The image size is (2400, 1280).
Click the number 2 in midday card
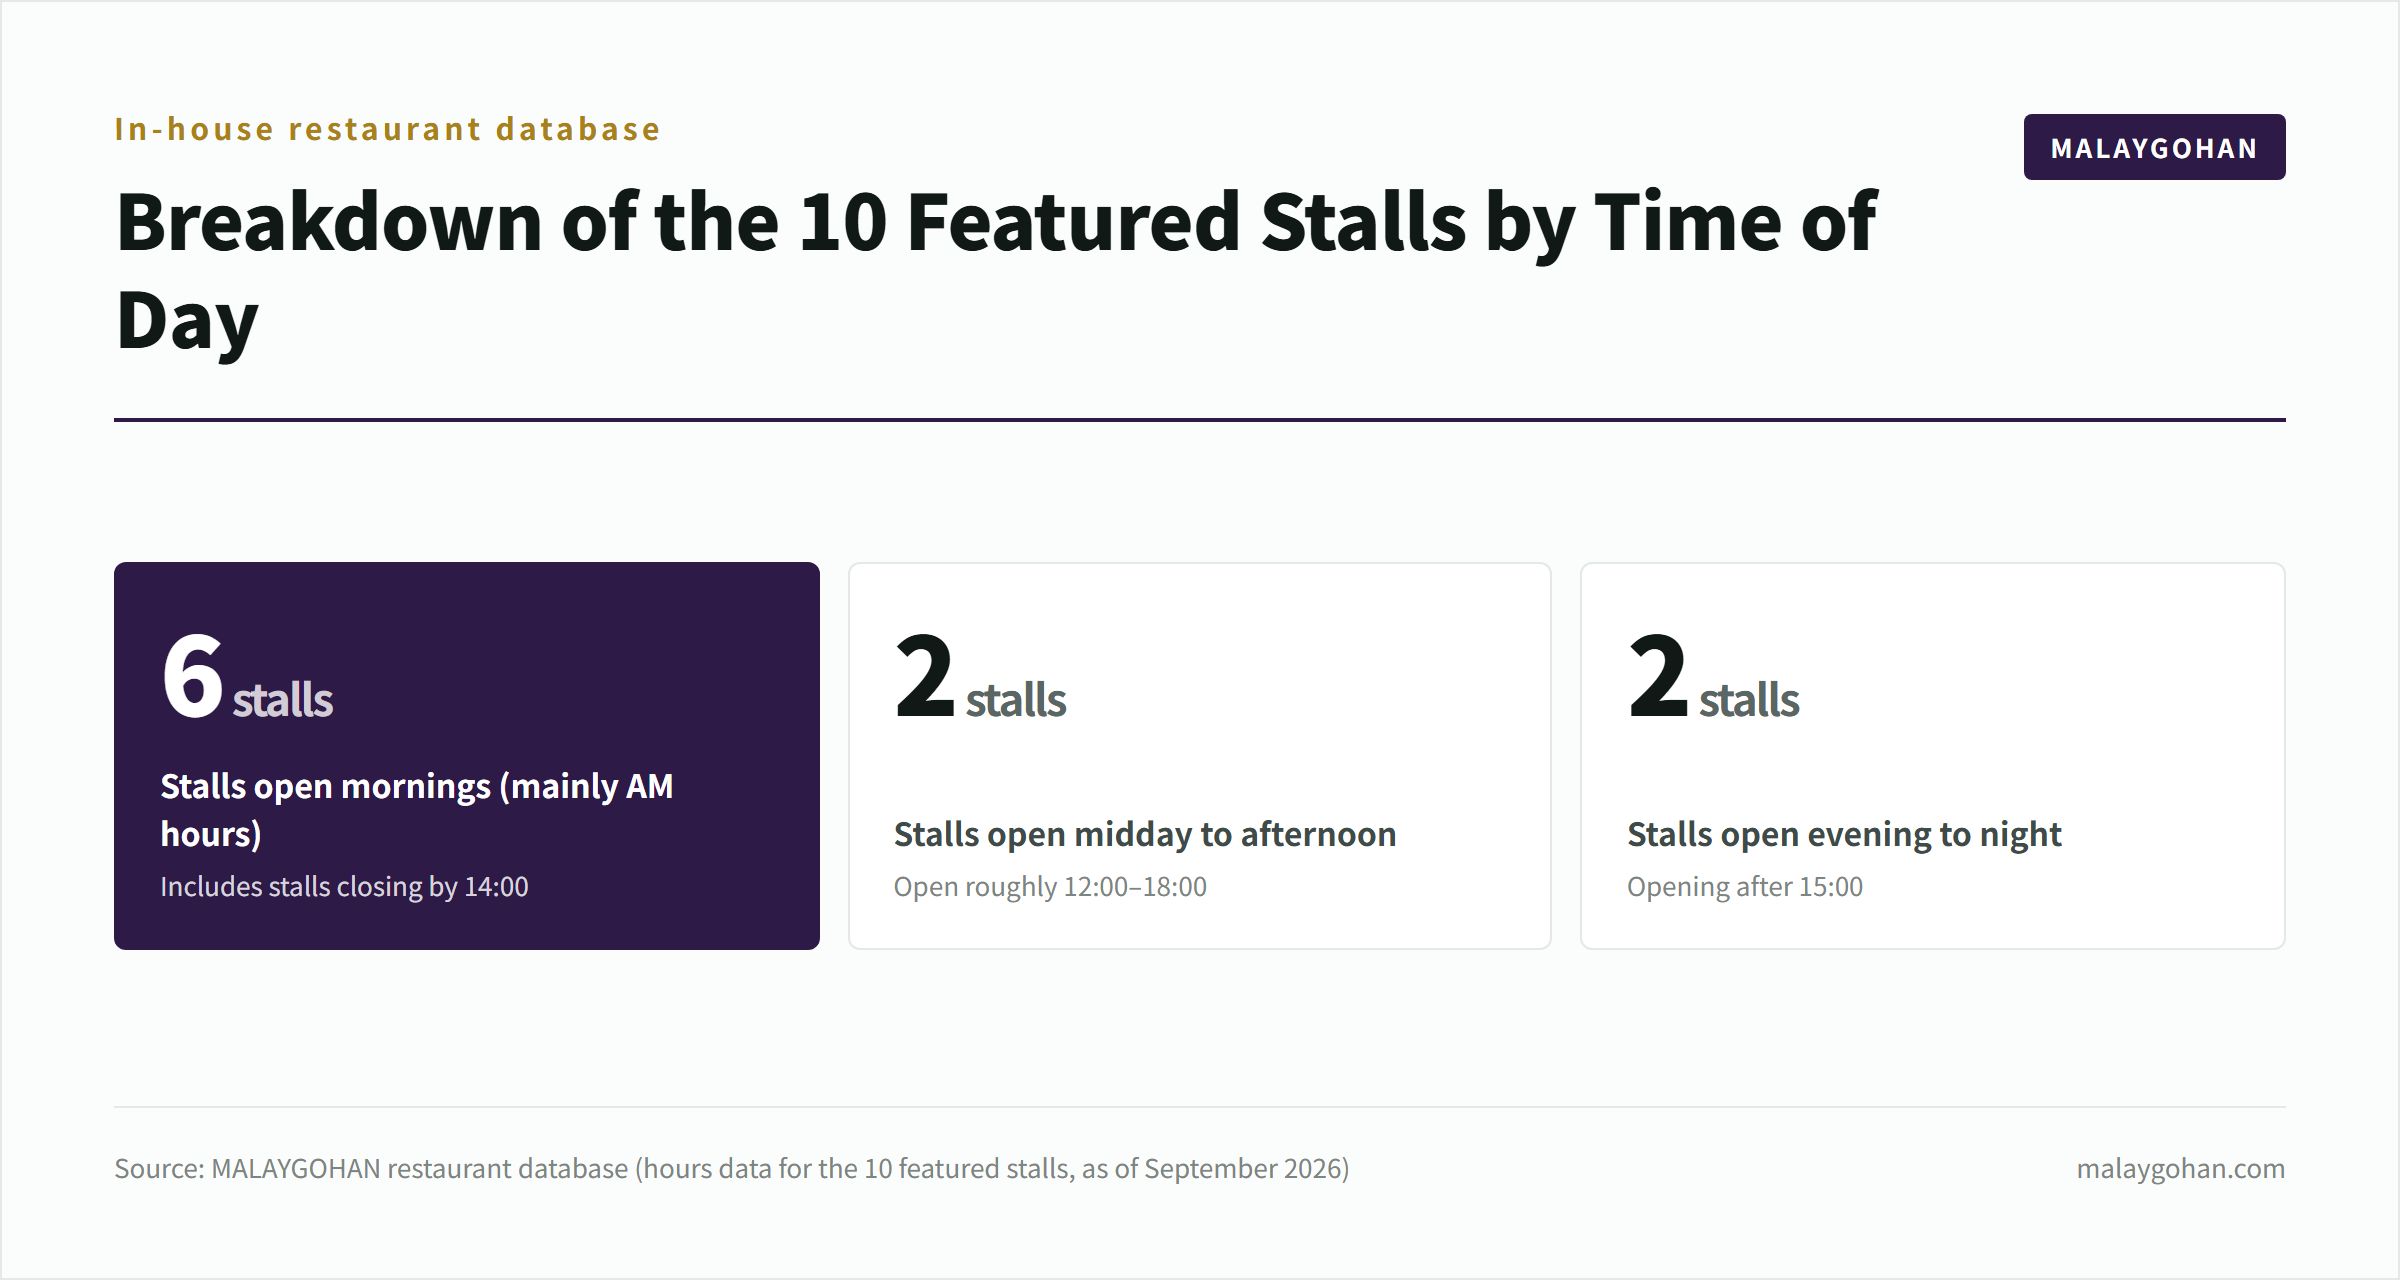(x=925, y=676)
